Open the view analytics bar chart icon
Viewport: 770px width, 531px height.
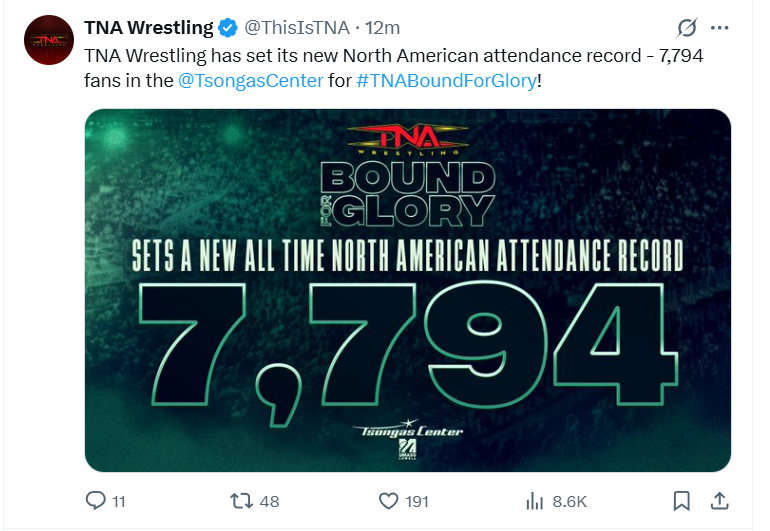(x=534, y=500)
